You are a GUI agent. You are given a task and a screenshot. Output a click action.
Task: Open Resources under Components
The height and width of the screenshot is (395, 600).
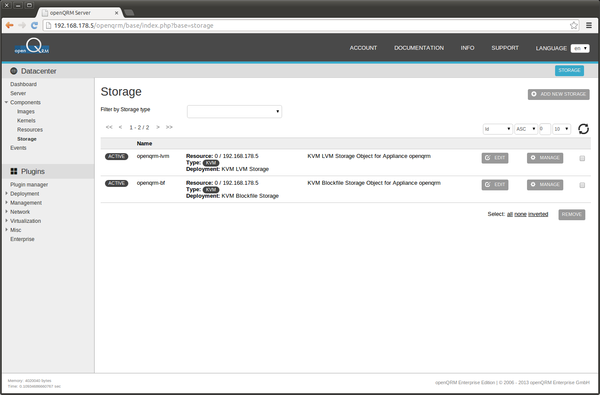pos(30,130)
